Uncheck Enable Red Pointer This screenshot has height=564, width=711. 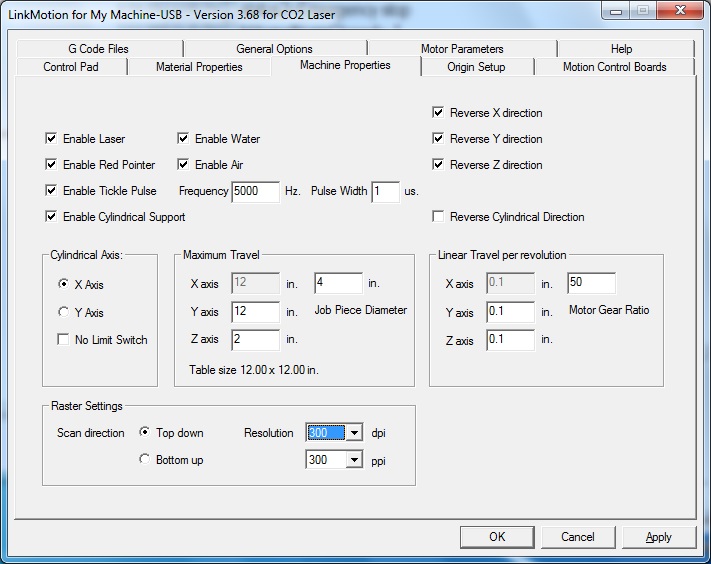(52, 165)
